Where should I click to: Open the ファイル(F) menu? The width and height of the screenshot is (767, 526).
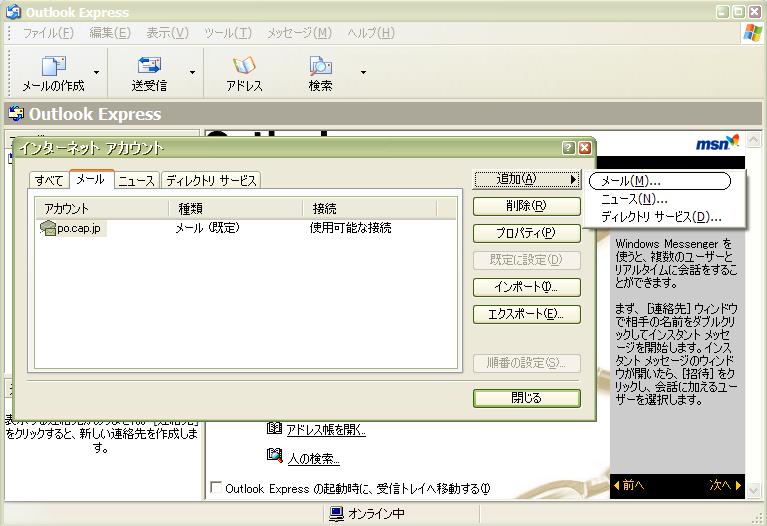pyautogui.click(x=48, y=33)
